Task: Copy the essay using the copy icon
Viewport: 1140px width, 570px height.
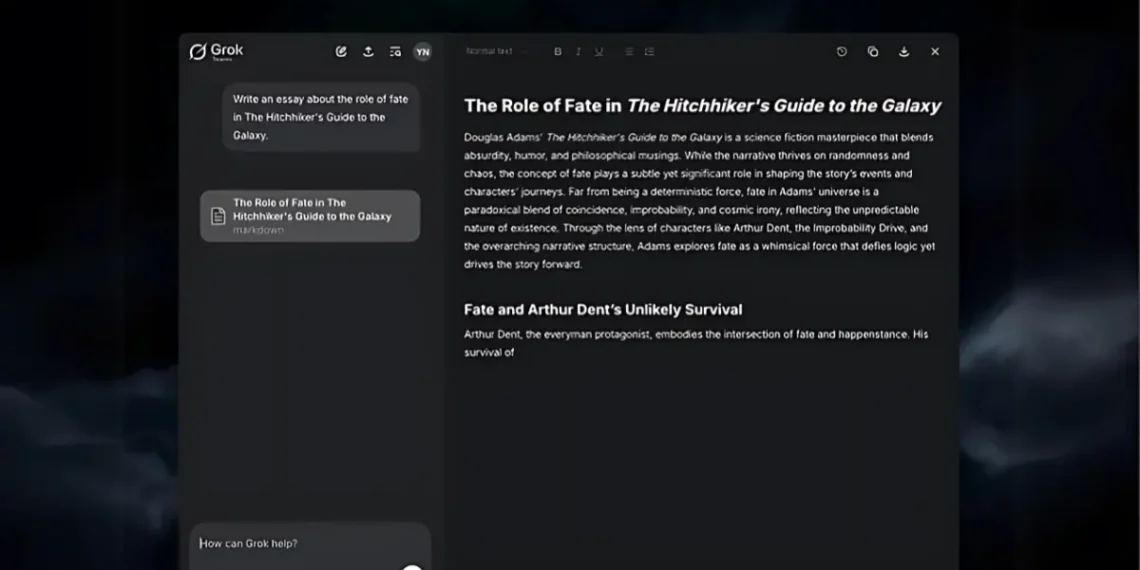Action: click(x=873, y=52)
